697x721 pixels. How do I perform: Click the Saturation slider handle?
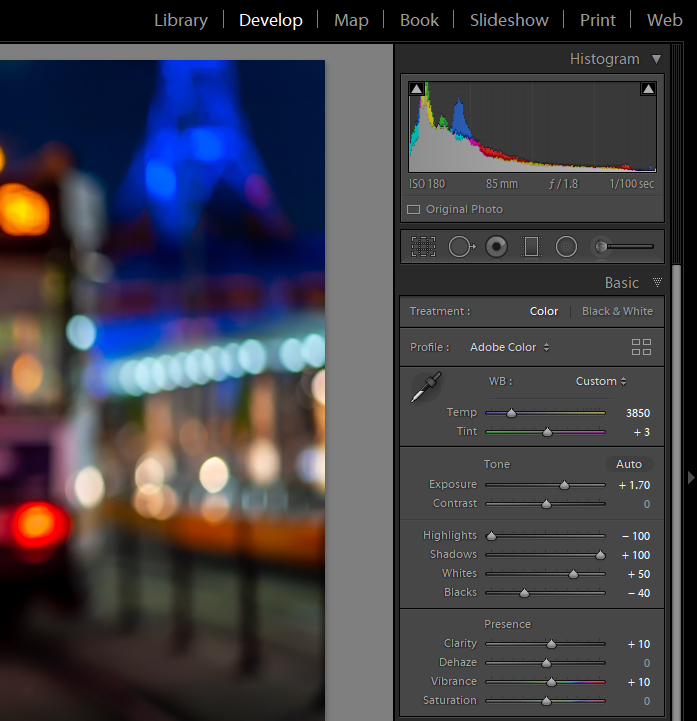pos(546,702)
